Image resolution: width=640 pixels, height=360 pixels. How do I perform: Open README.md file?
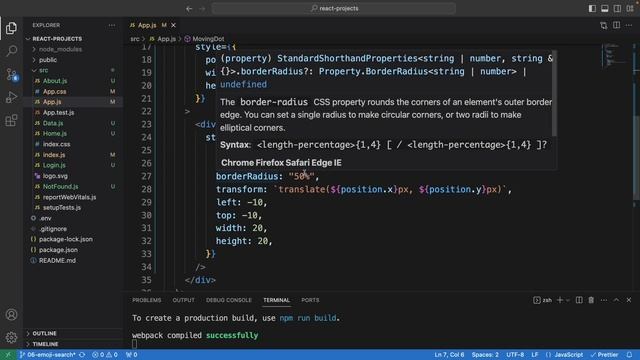tap(57, 260)
